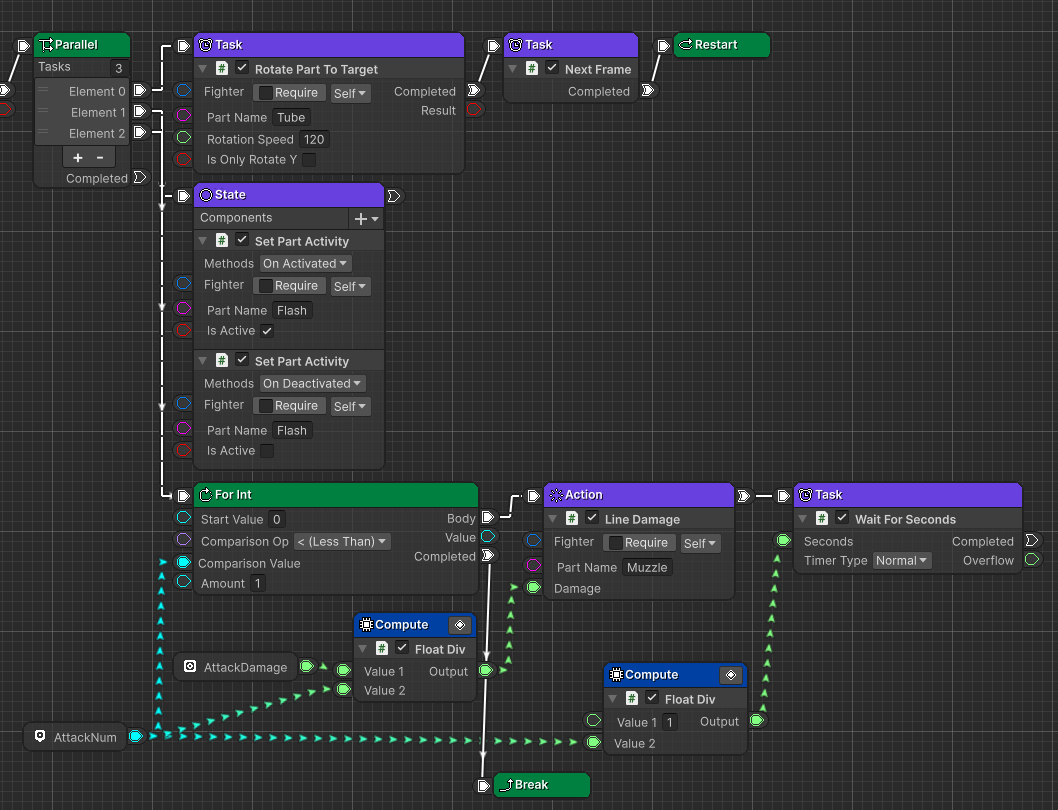
Task: Click the script icon beside Line Damage
Action: 572,519
